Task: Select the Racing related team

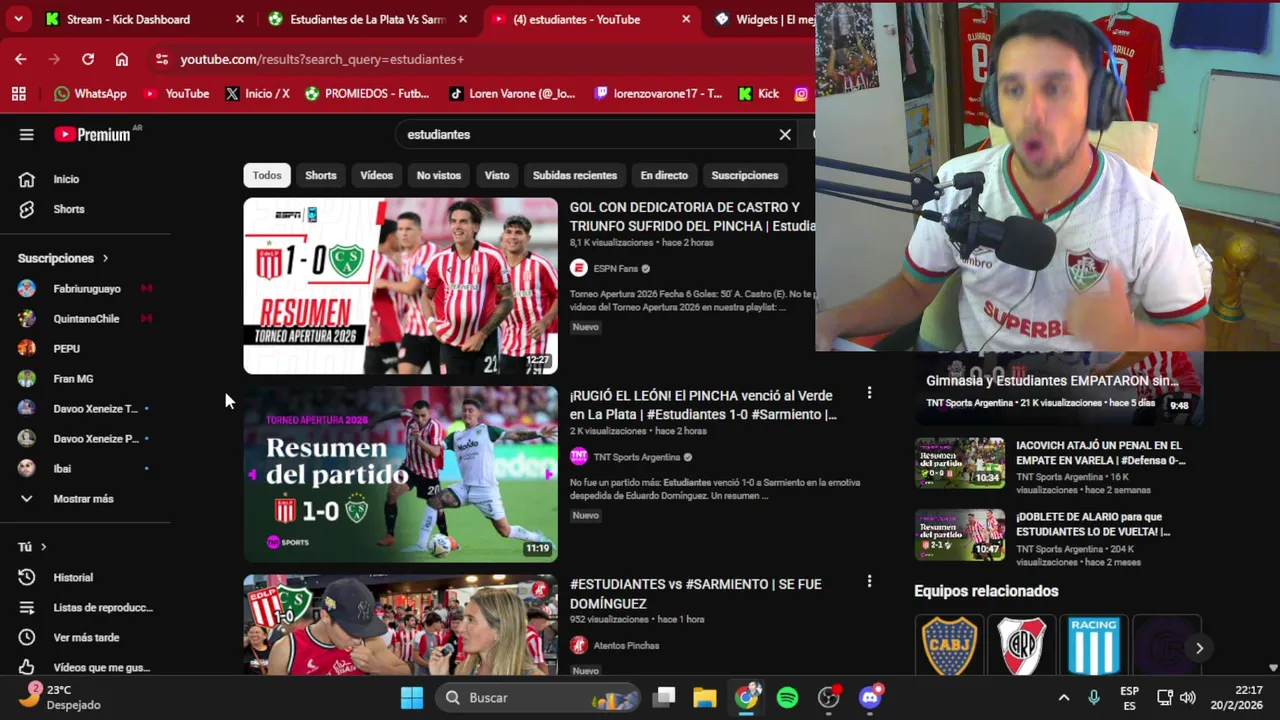Action: 1094,647
